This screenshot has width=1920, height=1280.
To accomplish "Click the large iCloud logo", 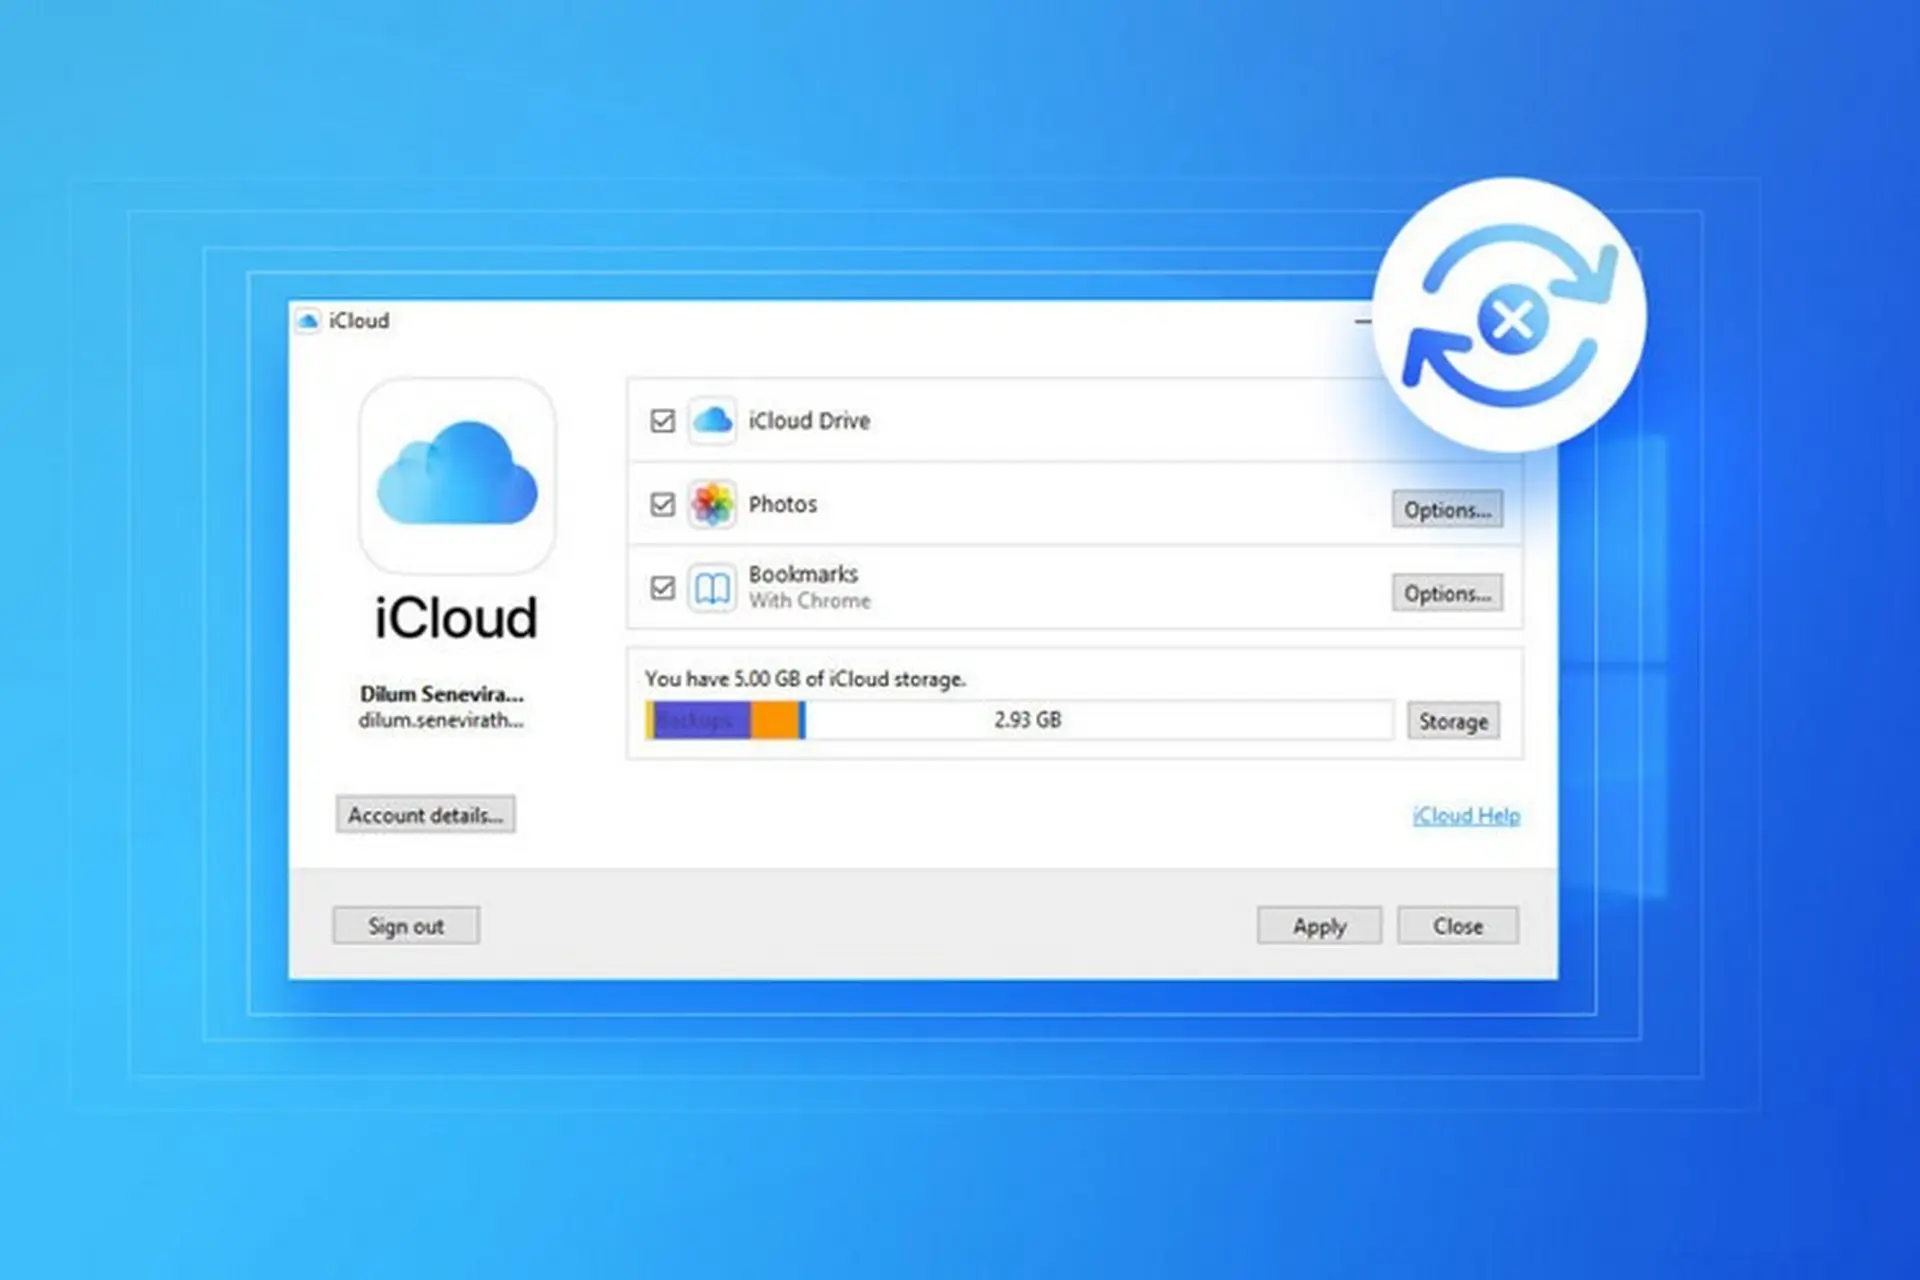I will click(457, 474).
